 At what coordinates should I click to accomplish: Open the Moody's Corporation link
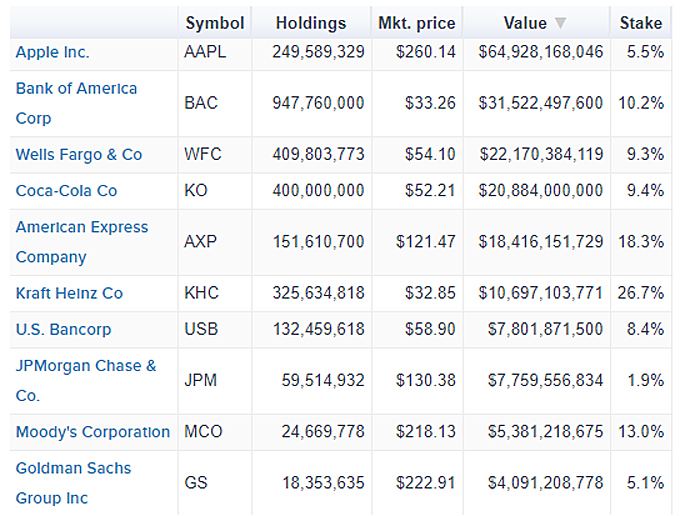(93, 432)
